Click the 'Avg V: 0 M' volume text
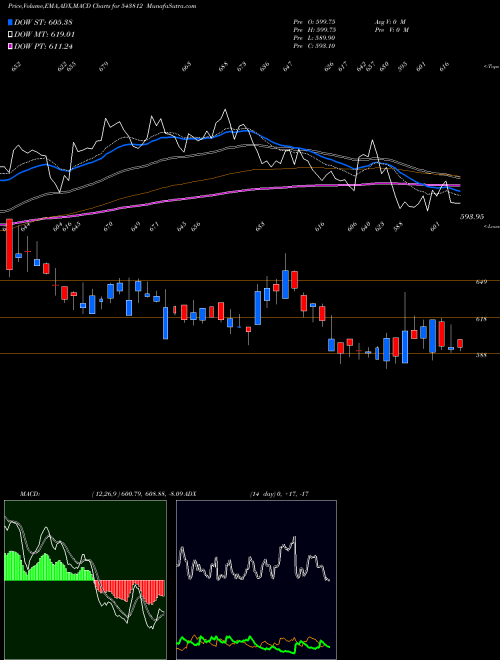Image resolution: width=500 pixels, height=660 pixels. pyautogui.click(x=390, y=22)
